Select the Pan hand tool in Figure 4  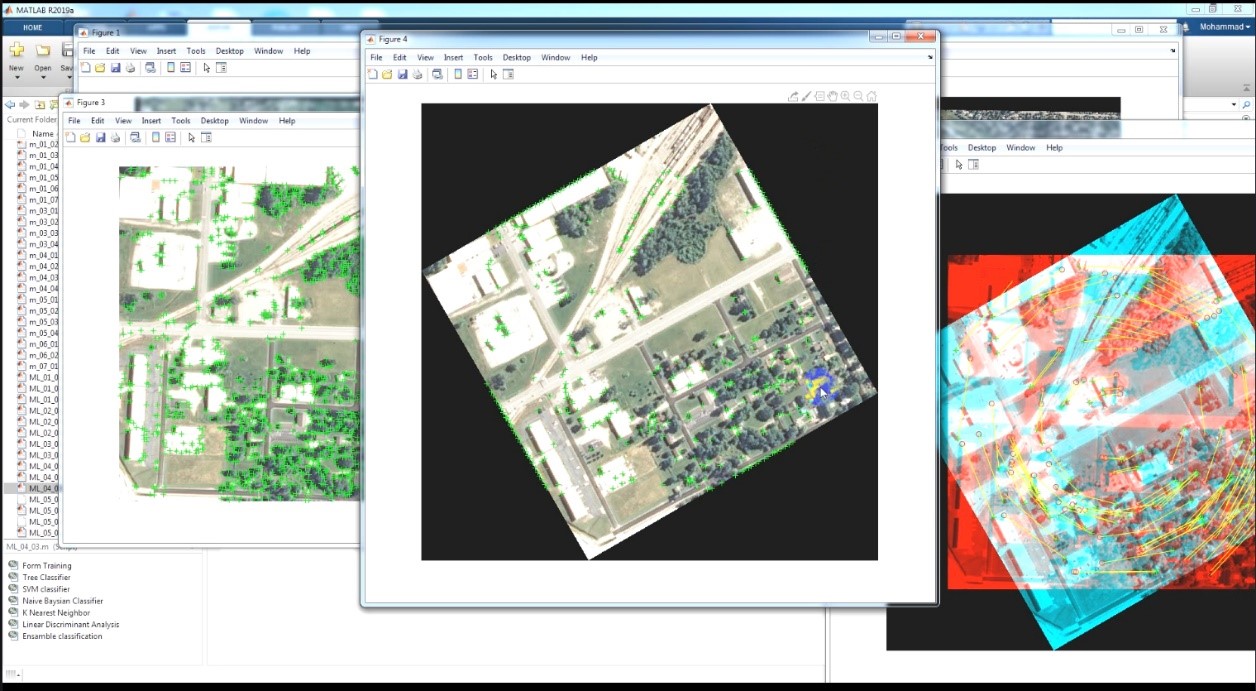pyautogui.click(x=833, y=97)
